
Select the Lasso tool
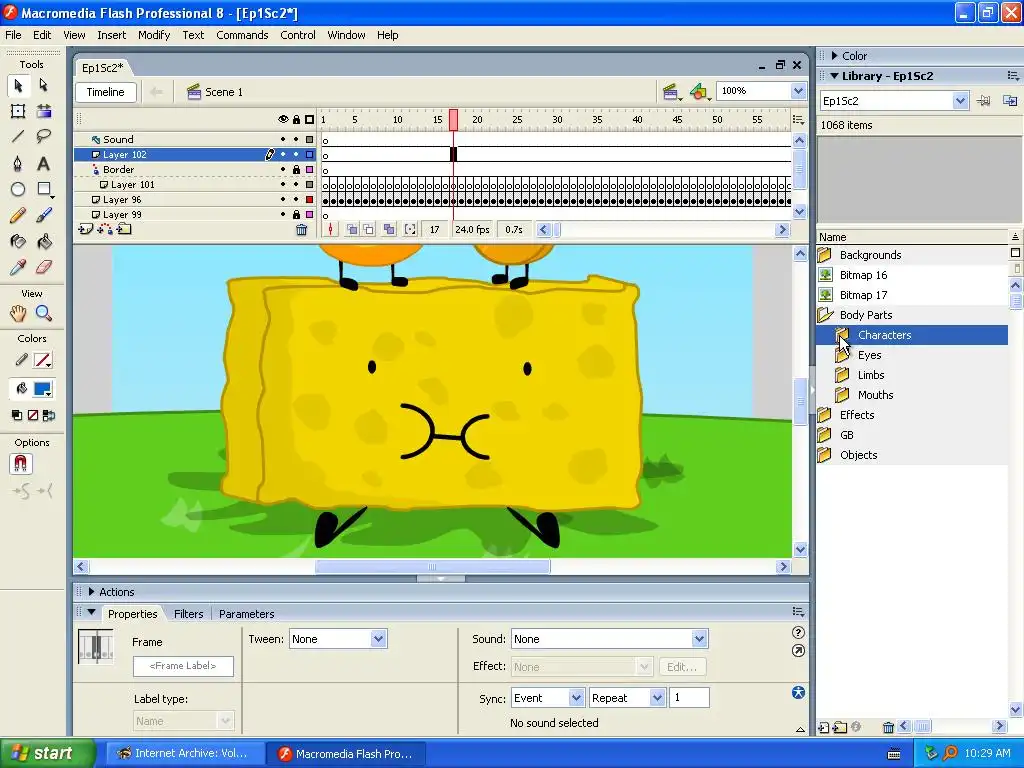[44, 136]
